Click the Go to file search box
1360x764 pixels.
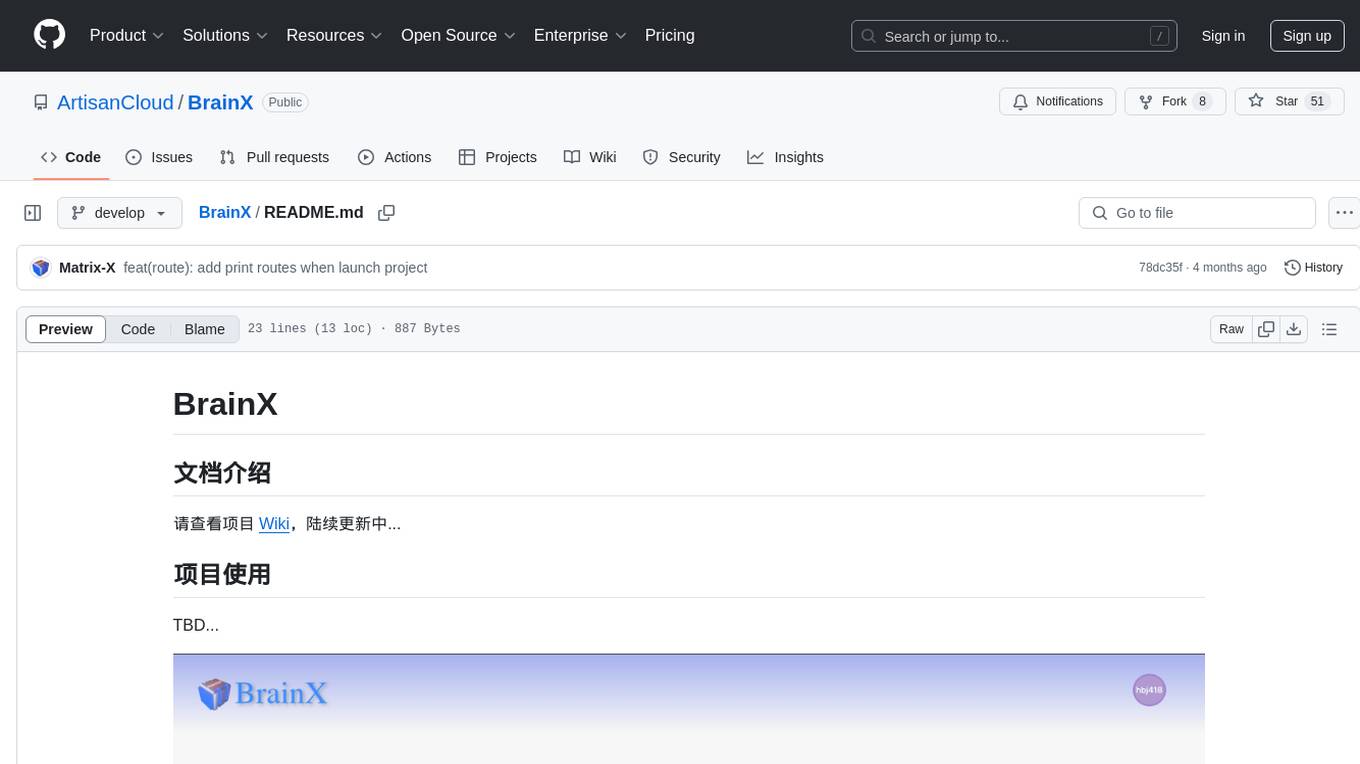pyautogui.click(x=1197, y=213)
